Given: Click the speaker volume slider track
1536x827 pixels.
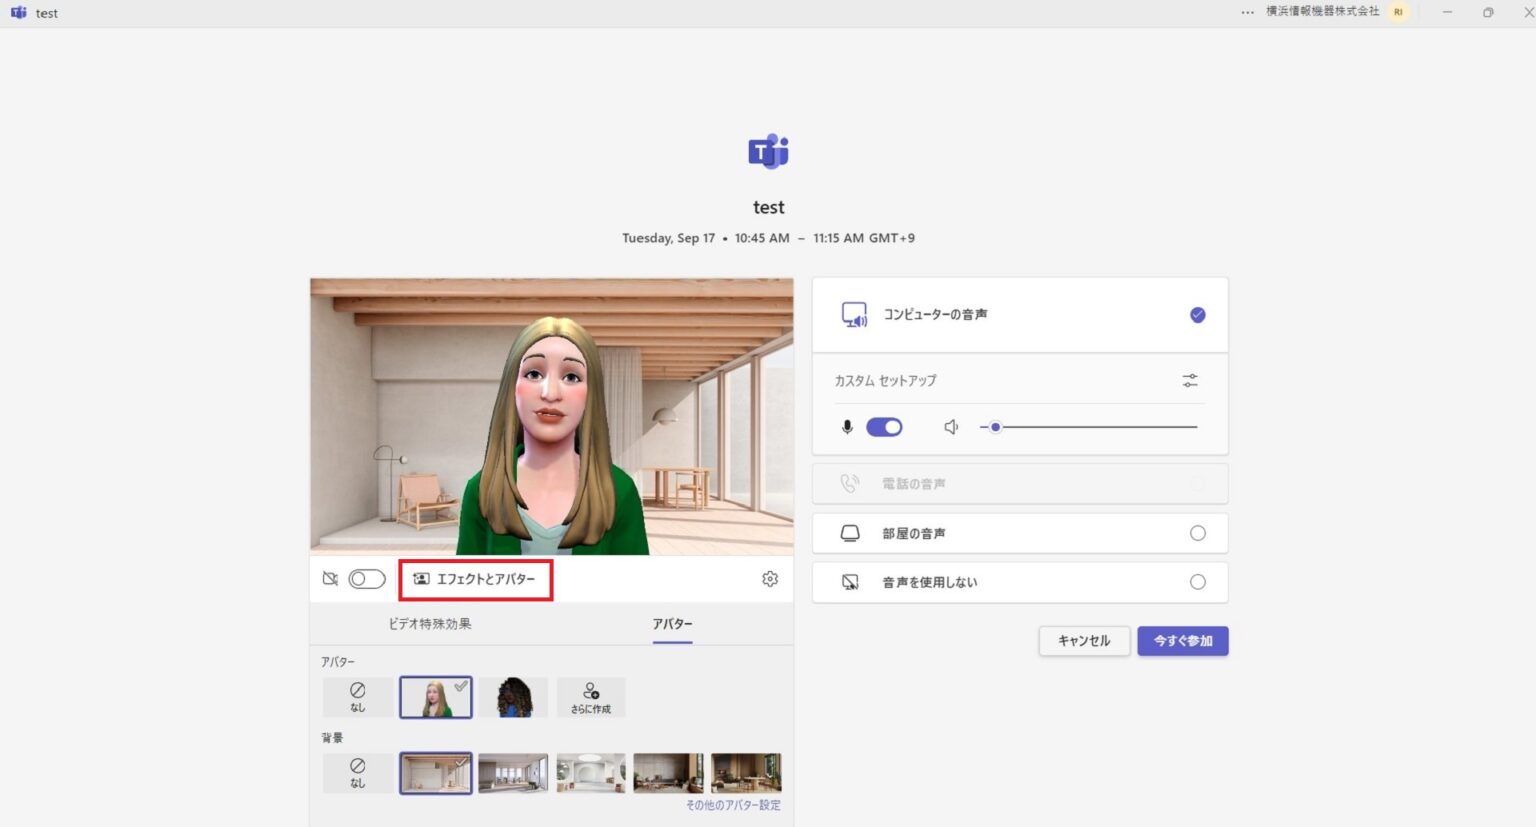Looking at the screenshot, I should (1100, 427).
